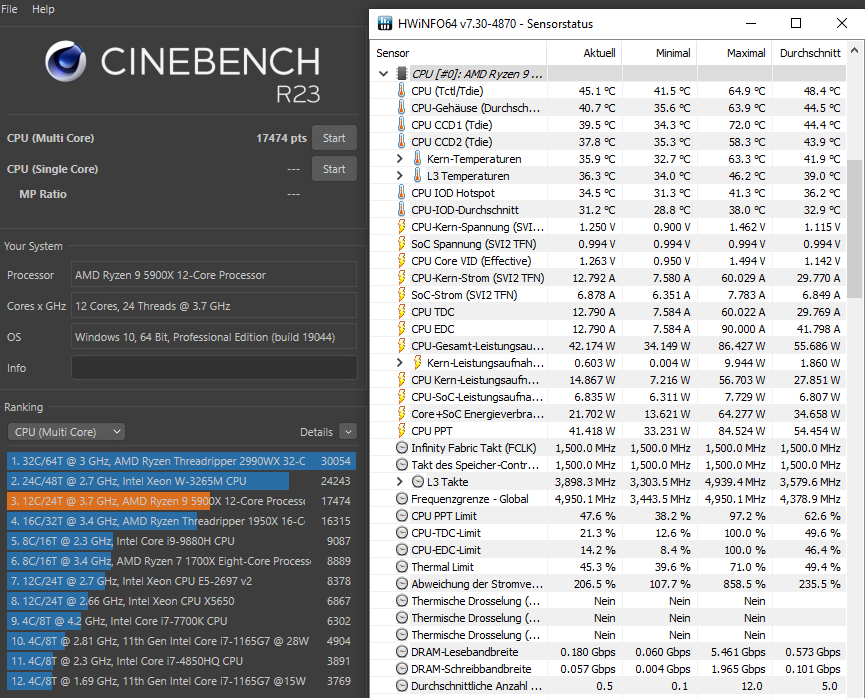Viewport: 865px width, 698px height.
Task: Click lightning icon beside CPU EDC
Action: pyautogui.click(x=402, y=329)
